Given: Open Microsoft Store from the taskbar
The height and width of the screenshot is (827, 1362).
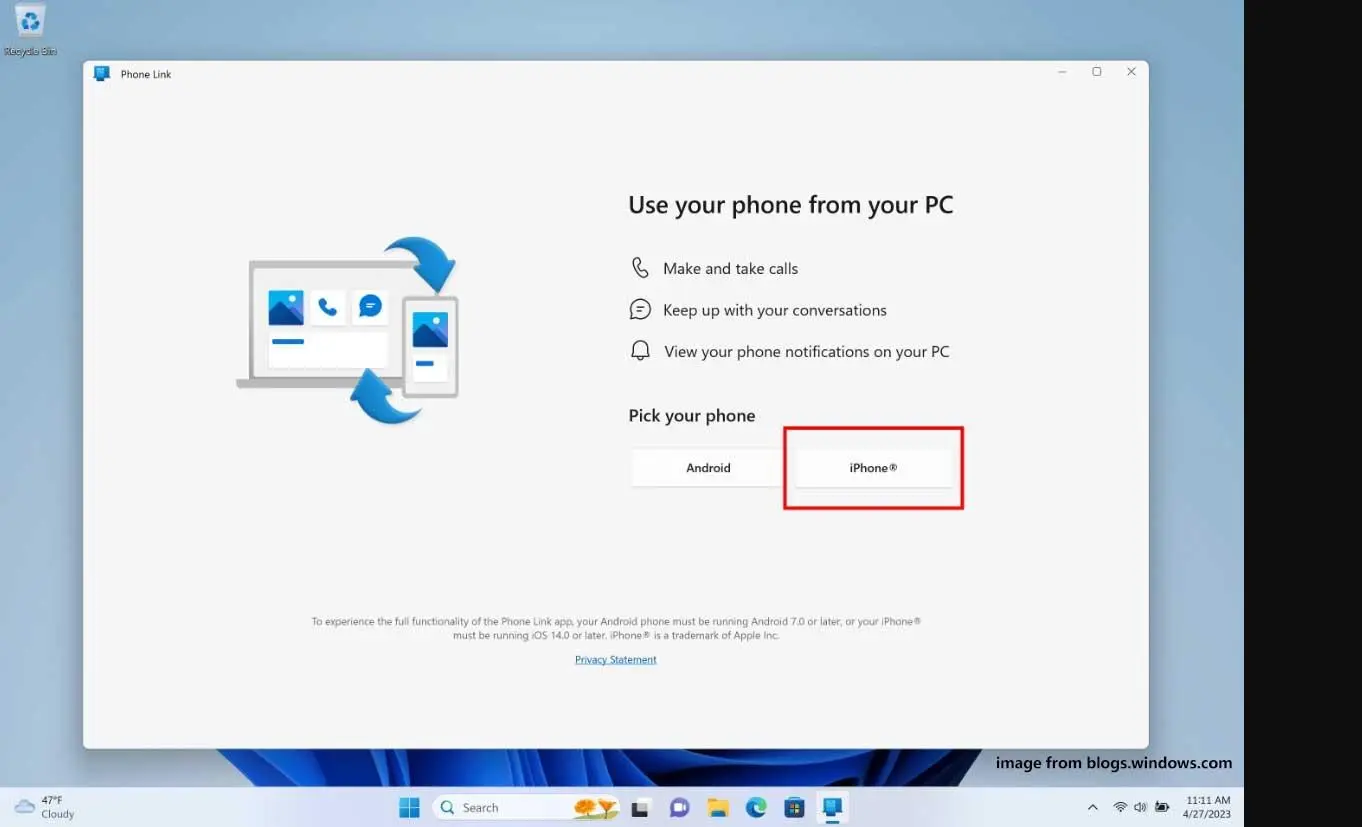Looking at the screenshot, I should coord(794,807).
